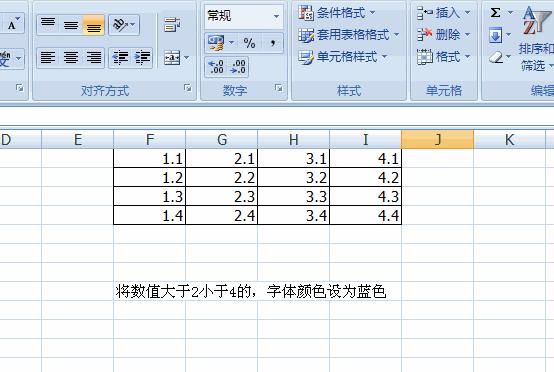Select column D header
Viewport: 554px width, 372px height.
(x=20, y=140)
